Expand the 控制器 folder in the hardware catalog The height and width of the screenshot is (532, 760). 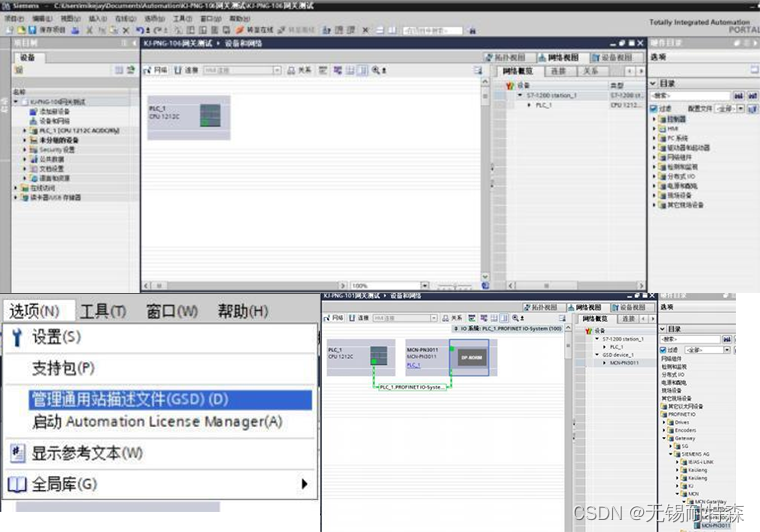pyautogui.click(x=654, y=119)
